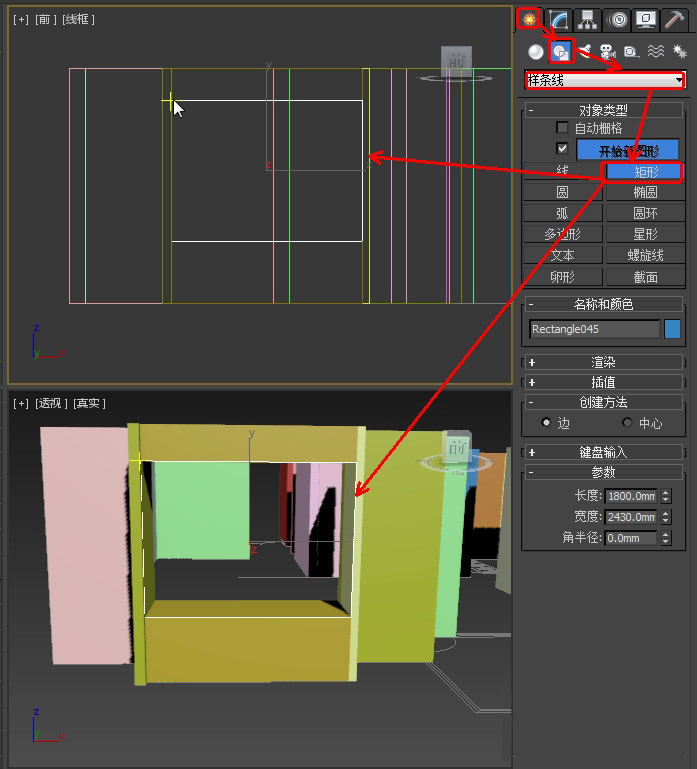The height and width of the screenshot is (769, 697).
Task: Open the front viewport [+] menu
Action: click(21, 20)
